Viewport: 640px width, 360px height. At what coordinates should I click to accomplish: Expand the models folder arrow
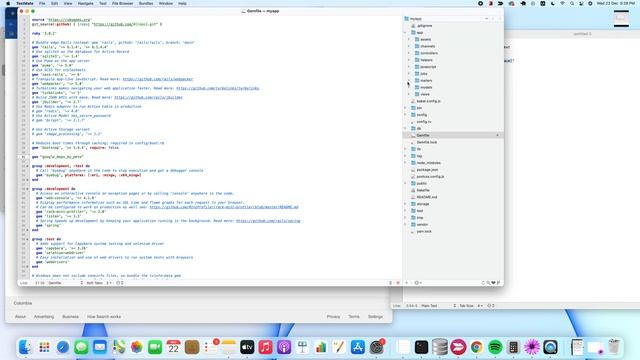point(409,87)
